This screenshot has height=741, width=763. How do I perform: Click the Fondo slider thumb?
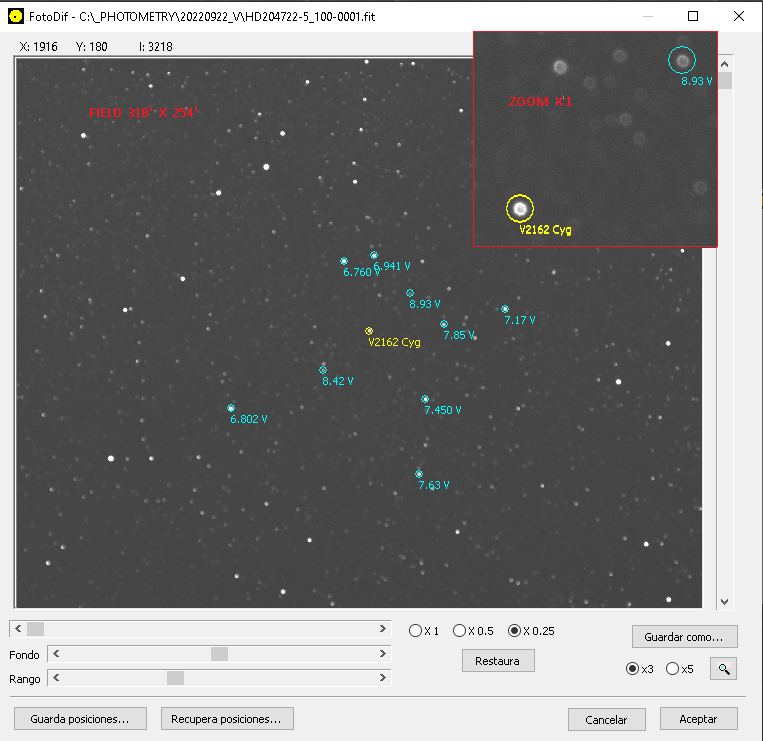pos(219,654)
